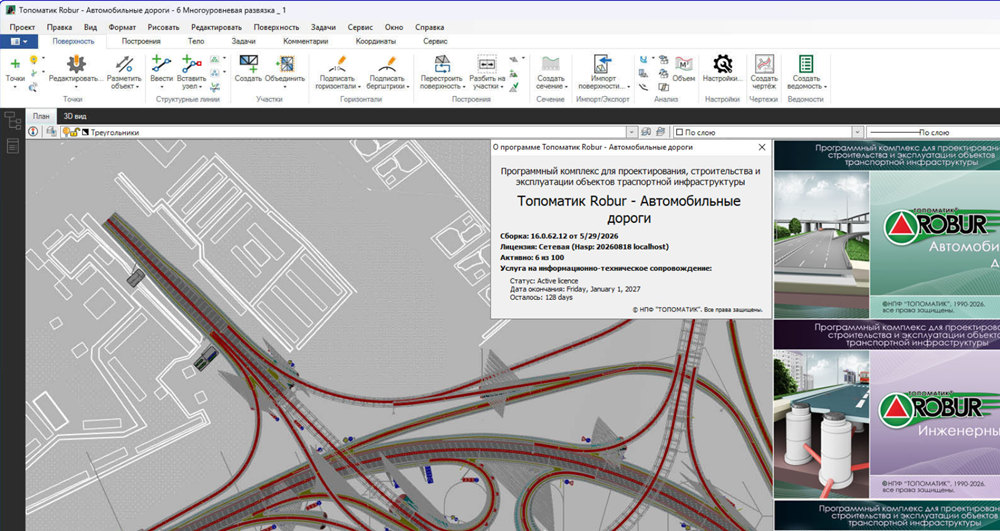
Task: Click the small lightbulb icon in Точки group
Action: tap(33, 60)
